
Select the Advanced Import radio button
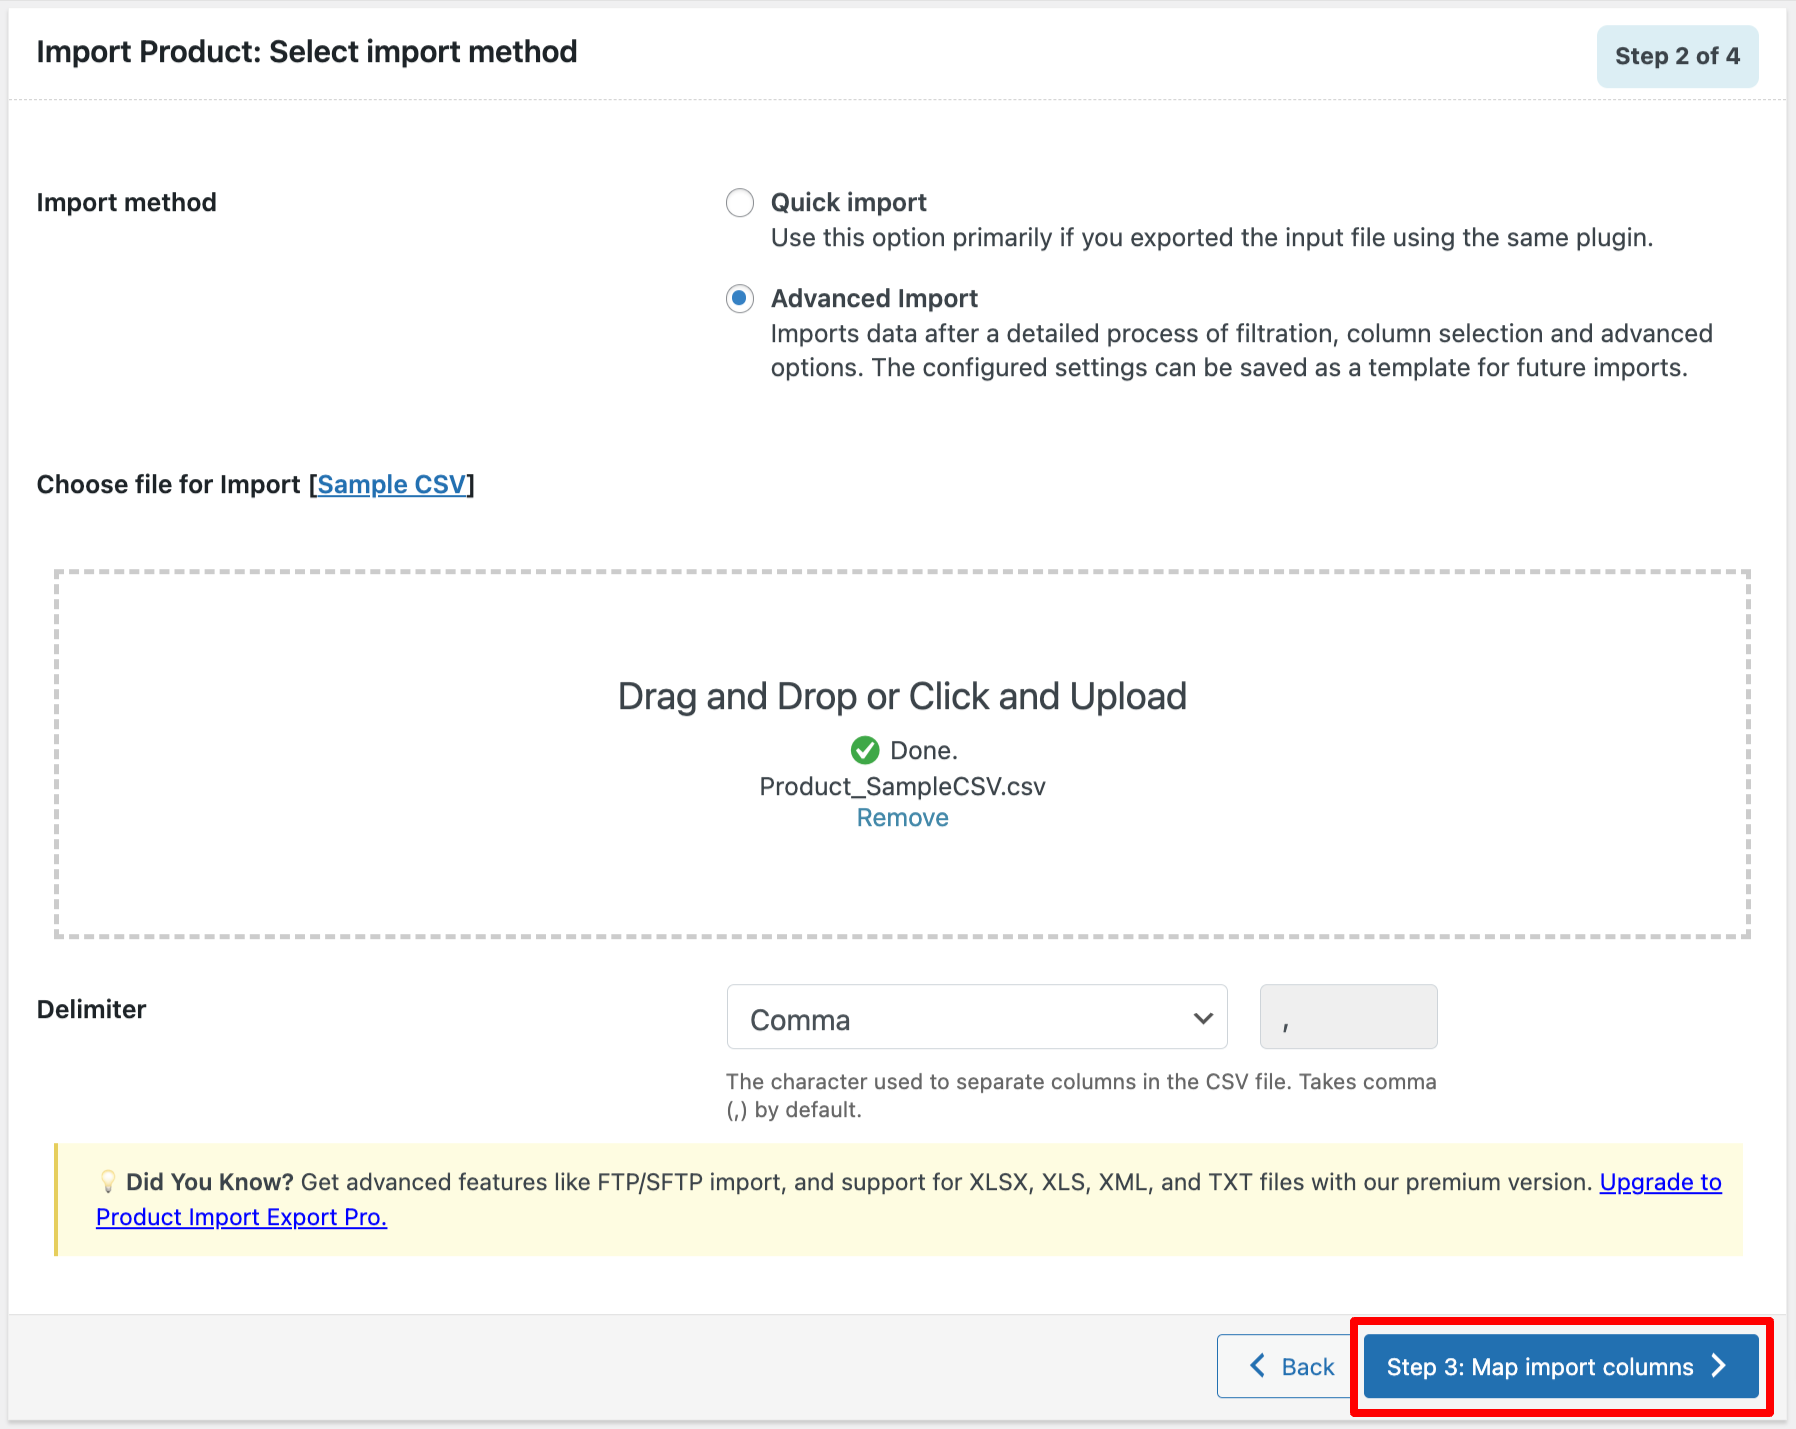point(739,298)
